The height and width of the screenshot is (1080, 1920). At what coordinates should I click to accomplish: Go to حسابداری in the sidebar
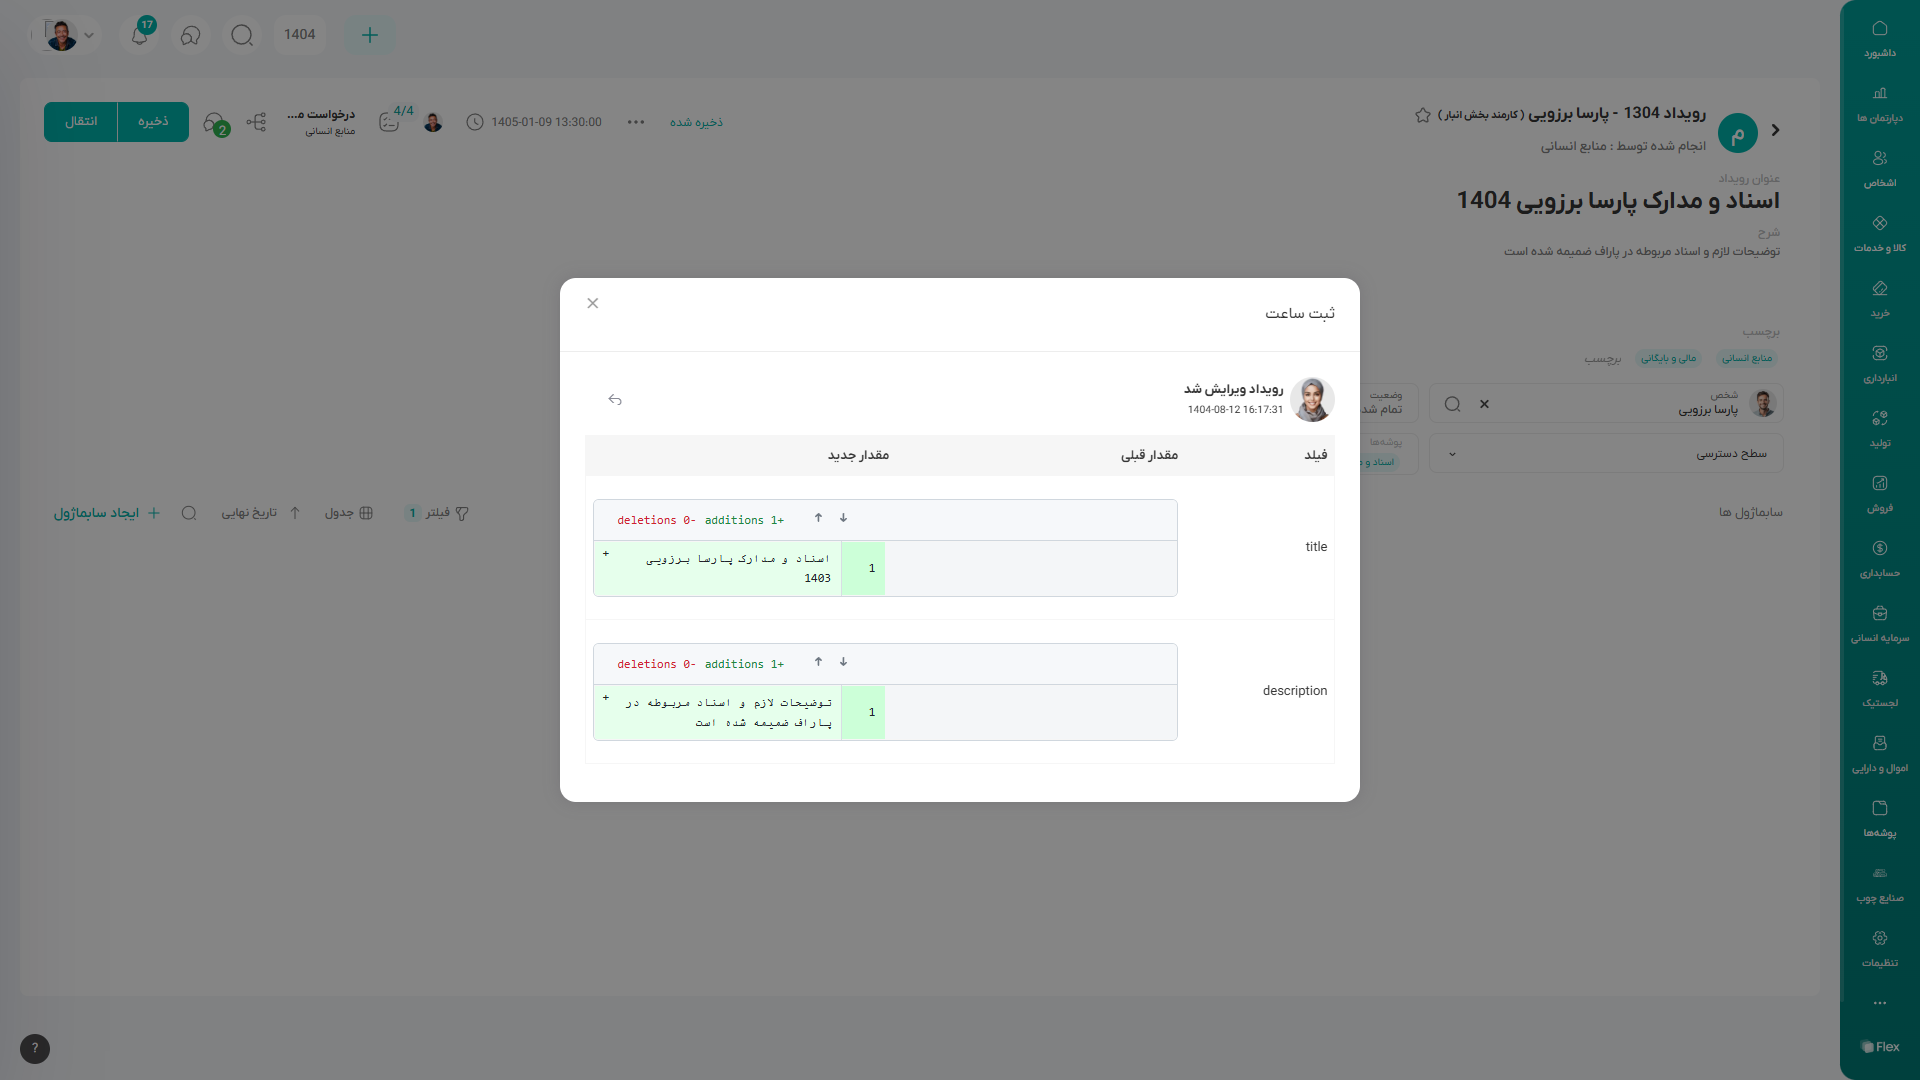pos(1879,558)
